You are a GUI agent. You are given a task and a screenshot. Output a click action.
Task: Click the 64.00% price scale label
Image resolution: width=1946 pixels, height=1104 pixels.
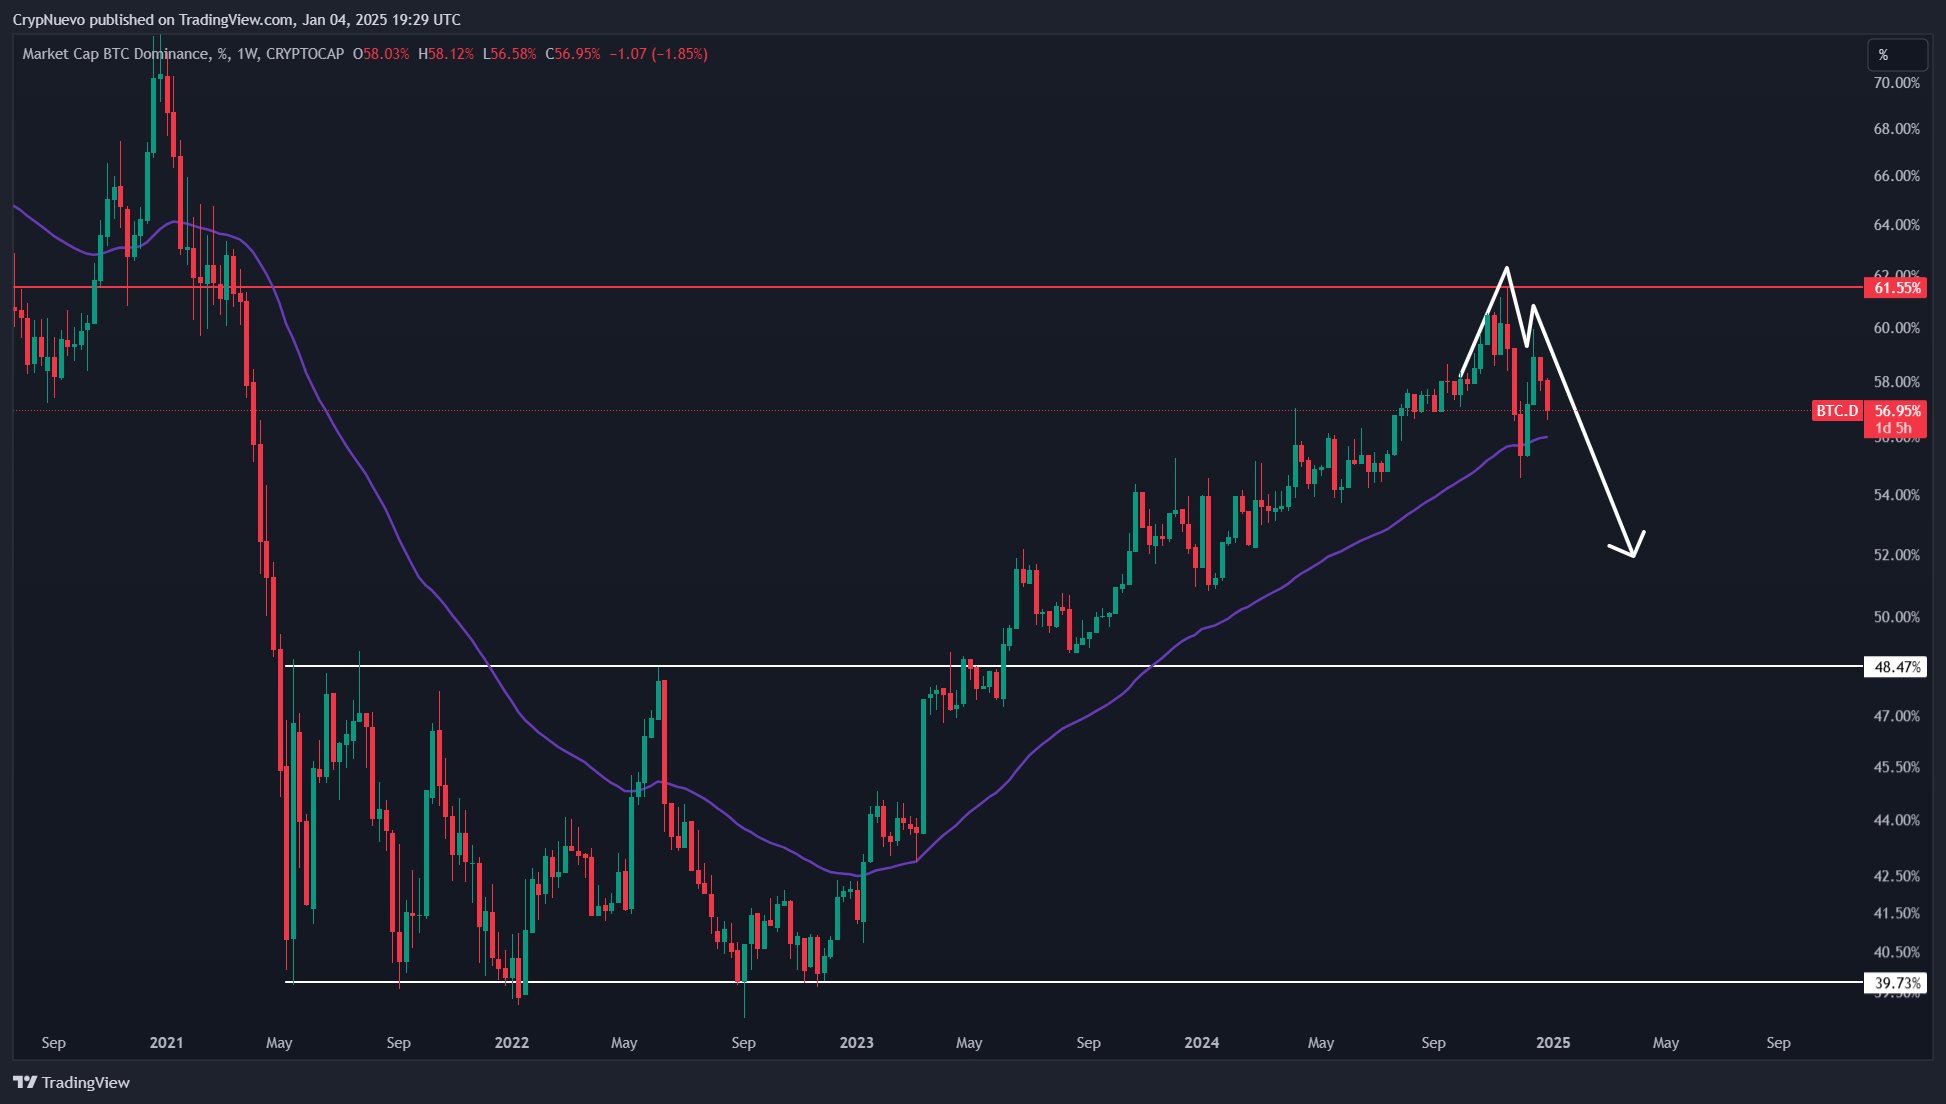tap(1896, 225)
